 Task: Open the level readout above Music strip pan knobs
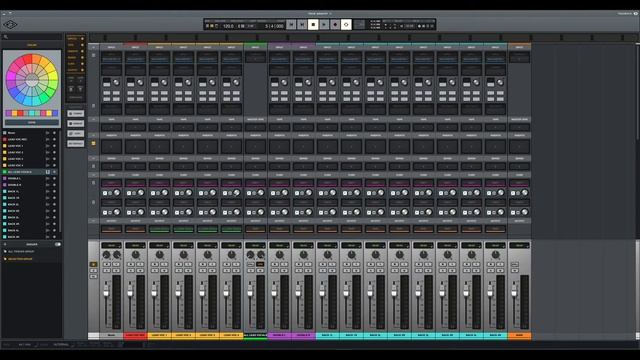click(111, 245)
